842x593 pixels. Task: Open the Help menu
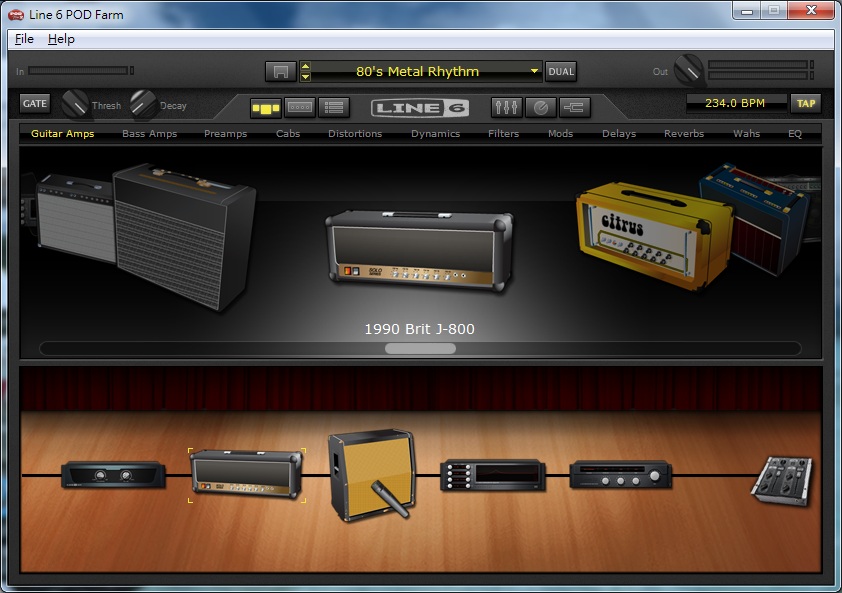click(x=61, y=39)
